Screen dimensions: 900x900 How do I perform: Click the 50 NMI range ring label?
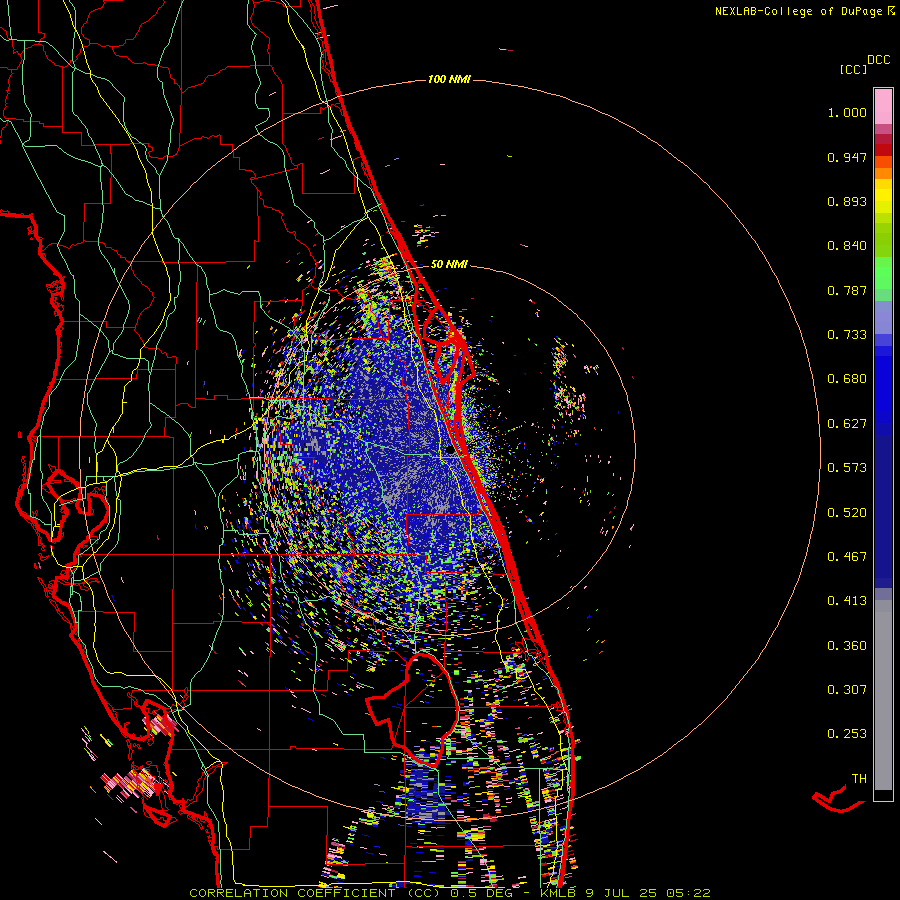[x=449, y=264]
